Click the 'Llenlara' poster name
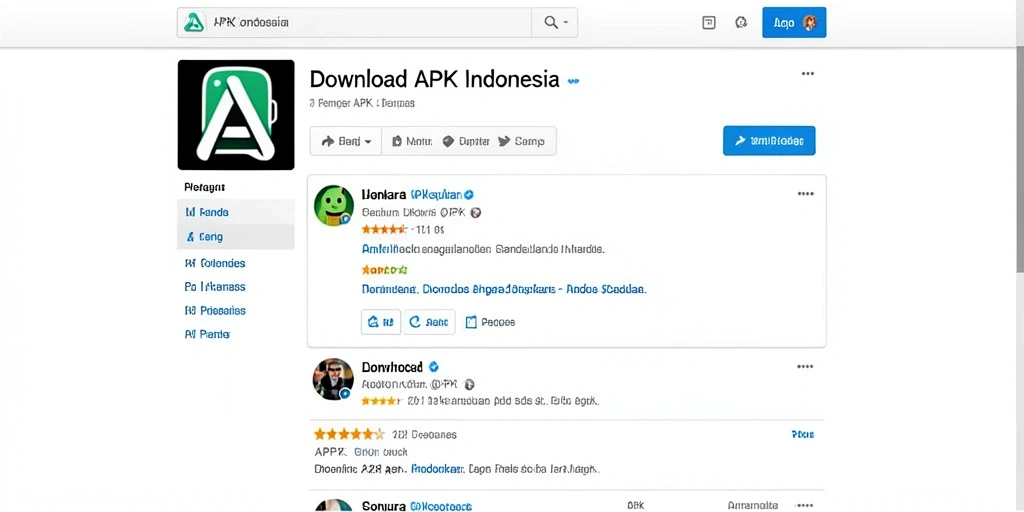Screen dimensions: 1024x512 (x=384, y=195)
